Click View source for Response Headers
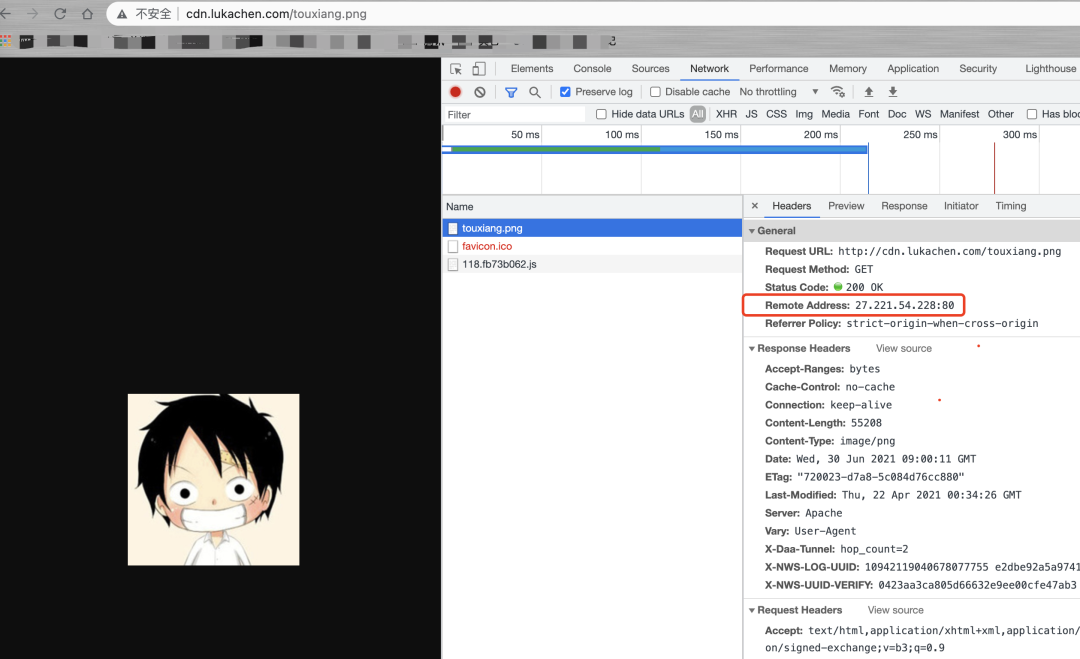This screenshot has height=659, width=1080. 904,348
